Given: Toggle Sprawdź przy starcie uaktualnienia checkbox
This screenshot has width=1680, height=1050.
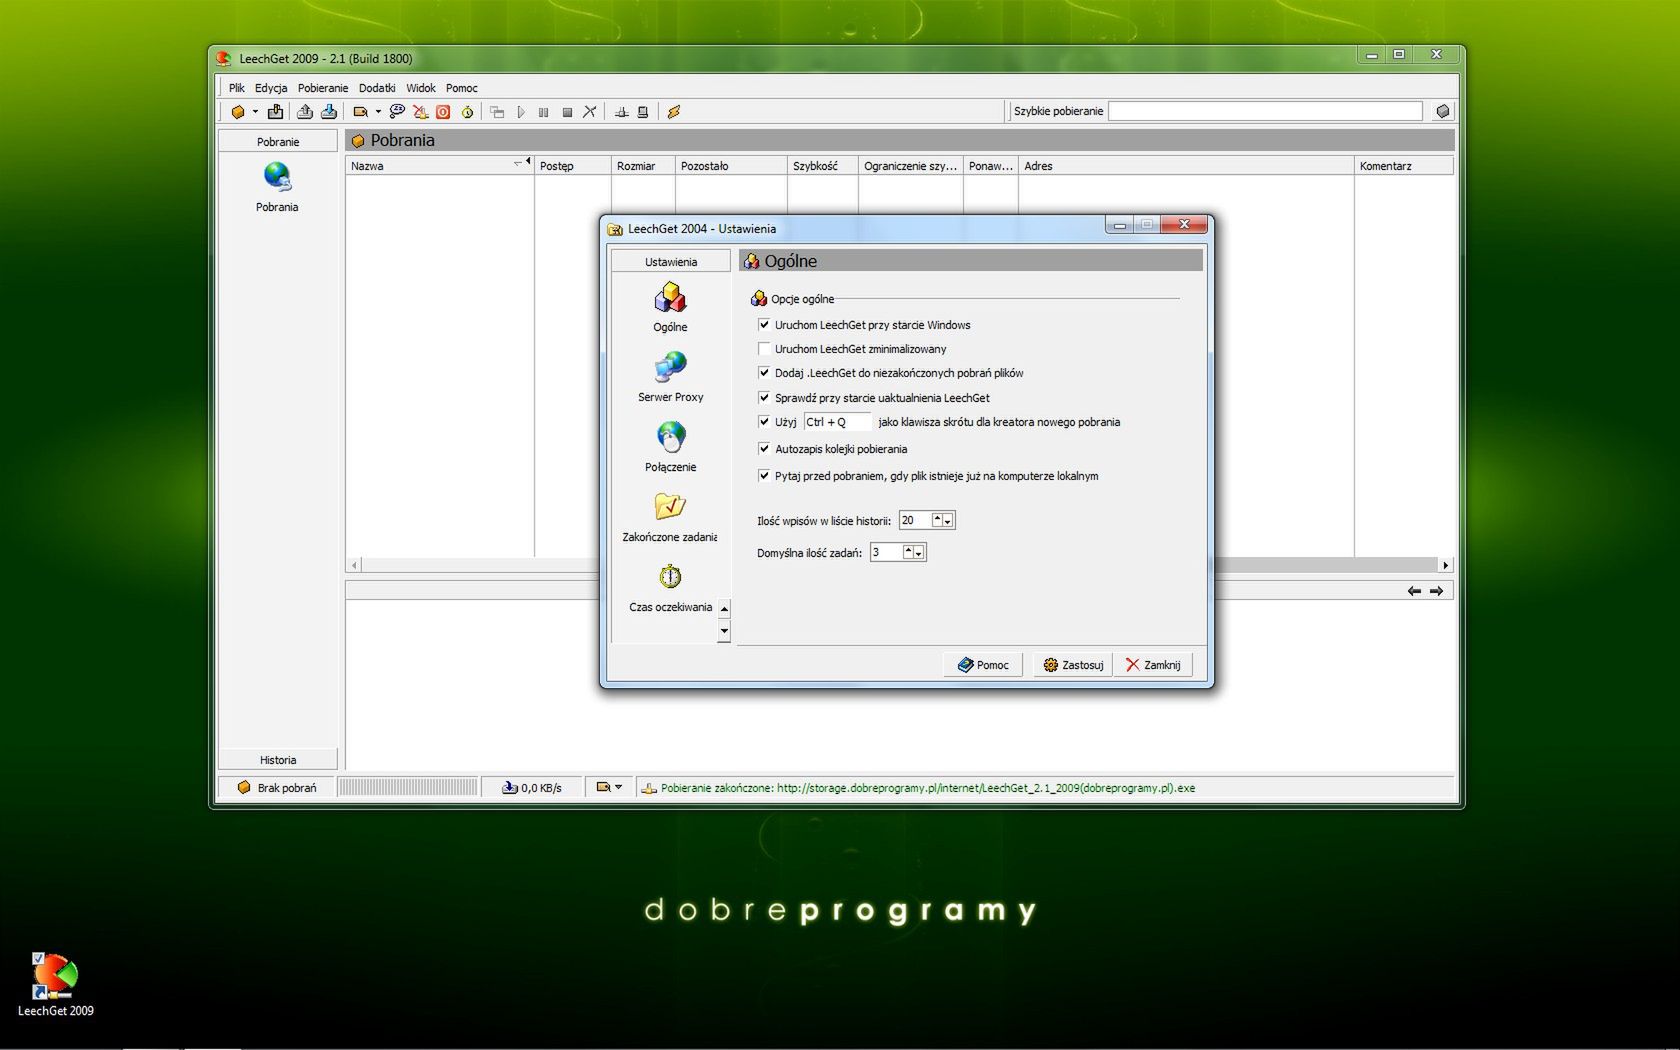Looking at the screenshot, I should click(764, 398).
